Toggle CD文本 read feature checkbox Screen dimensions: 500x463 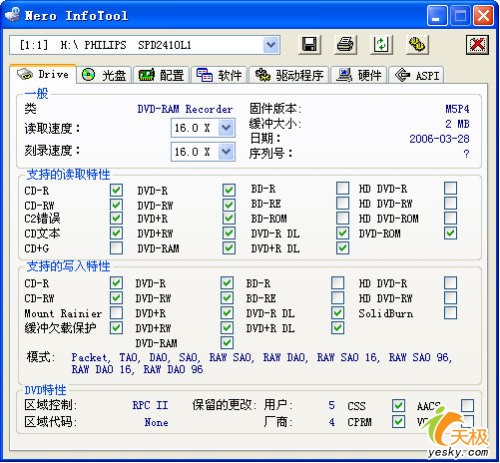116,233
